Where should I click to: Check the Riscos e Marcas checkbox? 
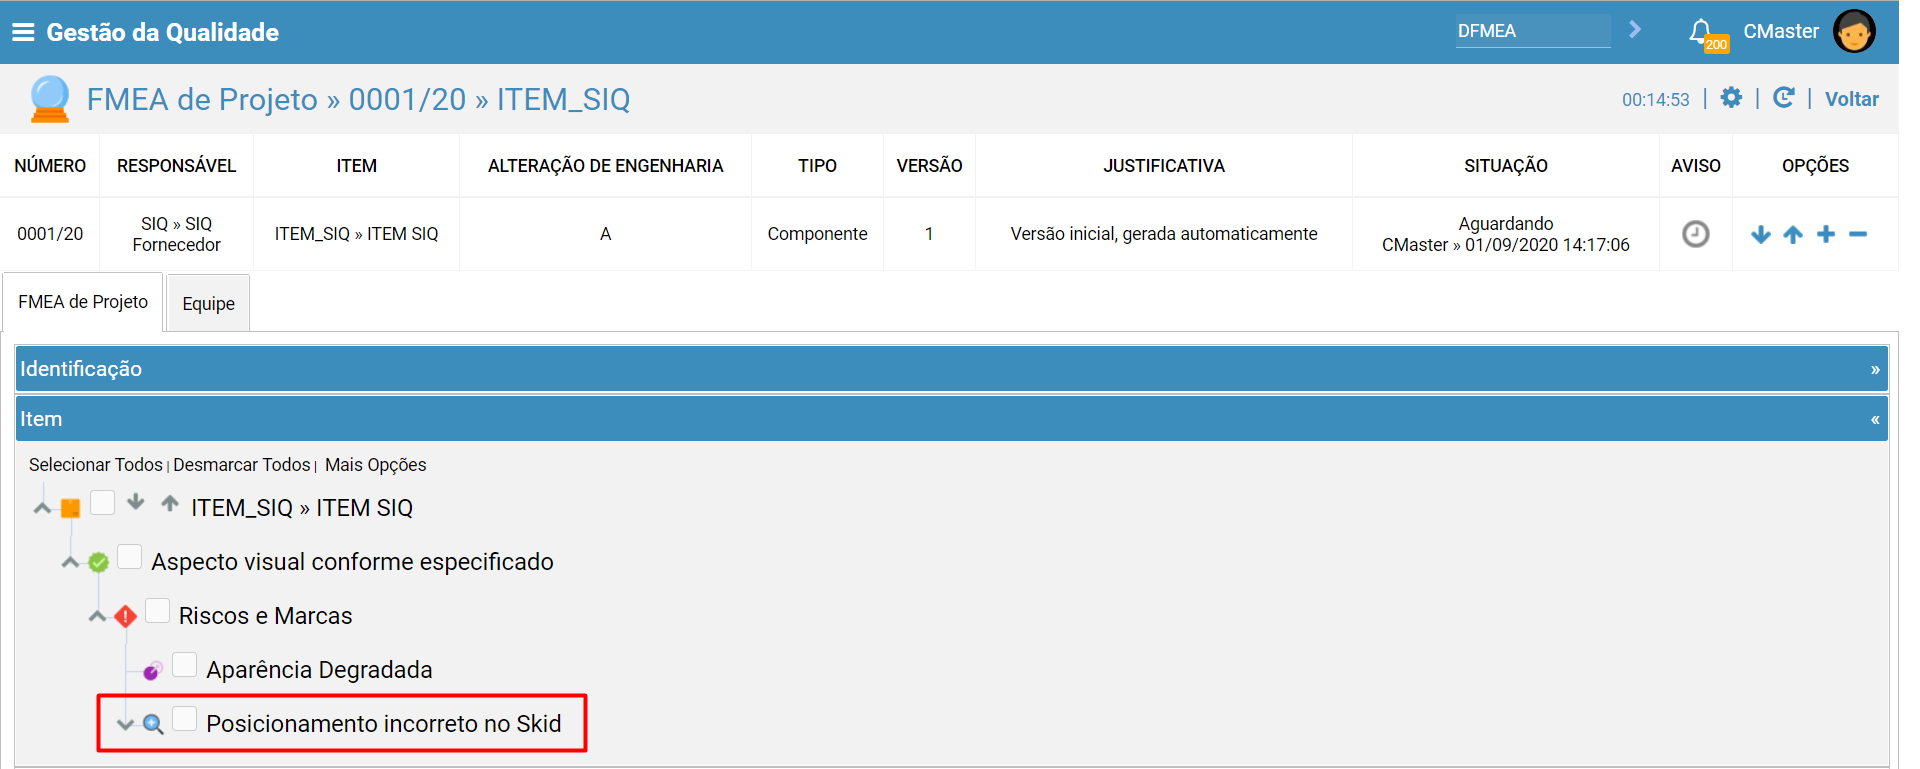(x=157, y=610)
